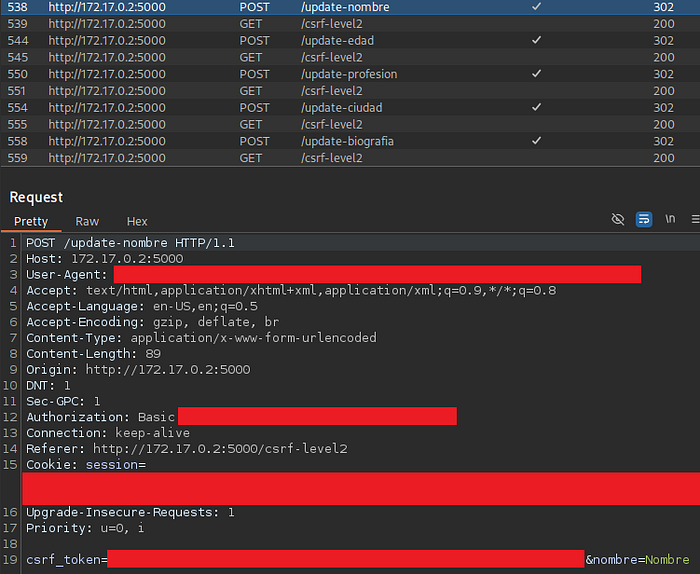The width and height of the screenshot is (700, 574).
Task: Click the Accept header line
Action: coord(291,291)
